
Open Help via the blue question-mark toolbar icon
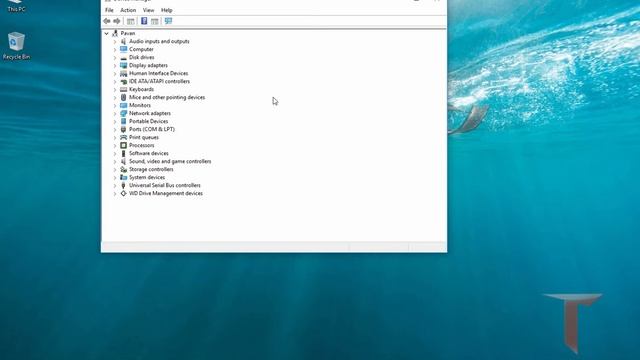[144, 21]
